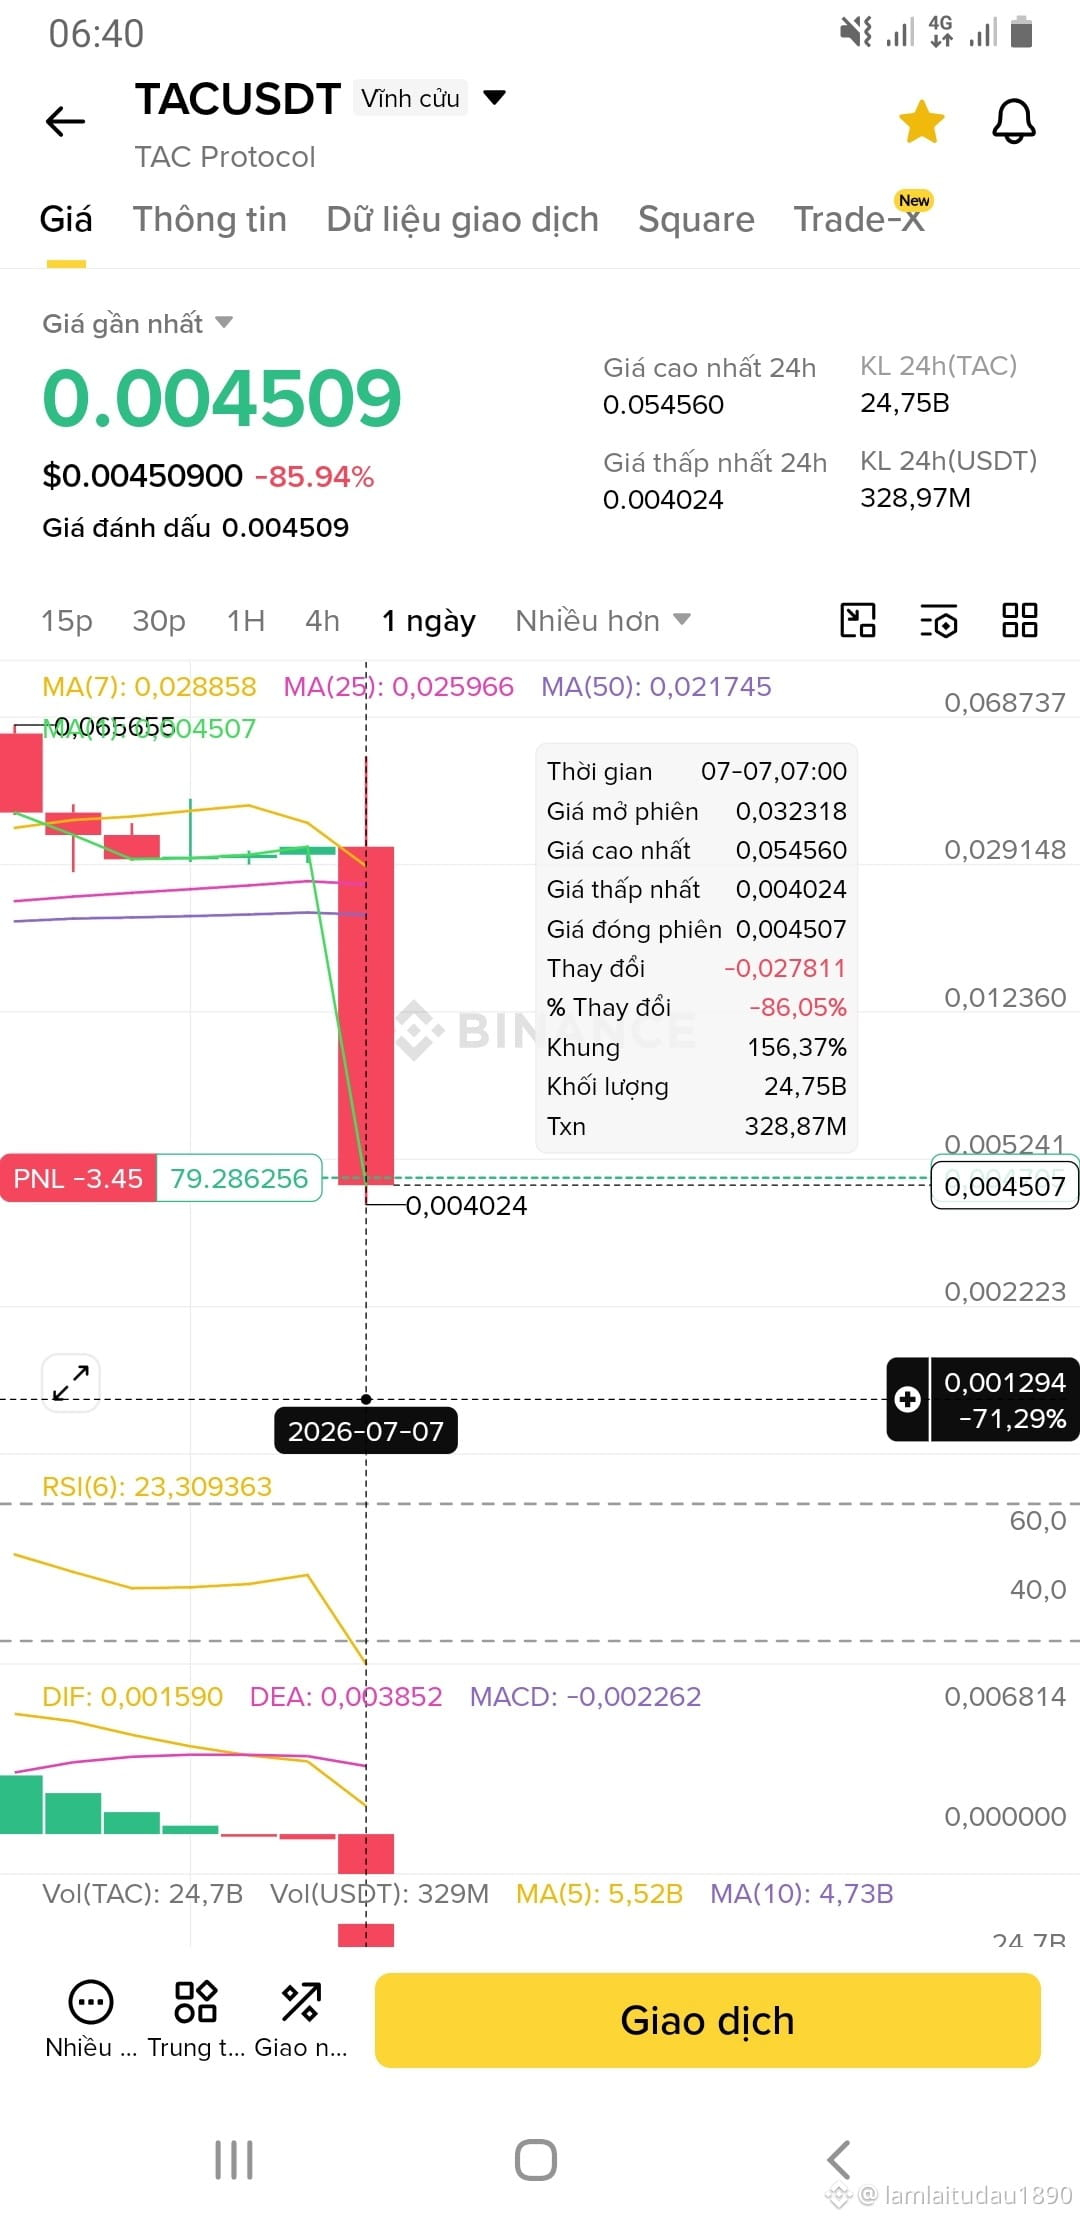Tap the 2026-07-07 date marker
The width and height of the screenshot is (1080, 2220).
click(366, 1431)
